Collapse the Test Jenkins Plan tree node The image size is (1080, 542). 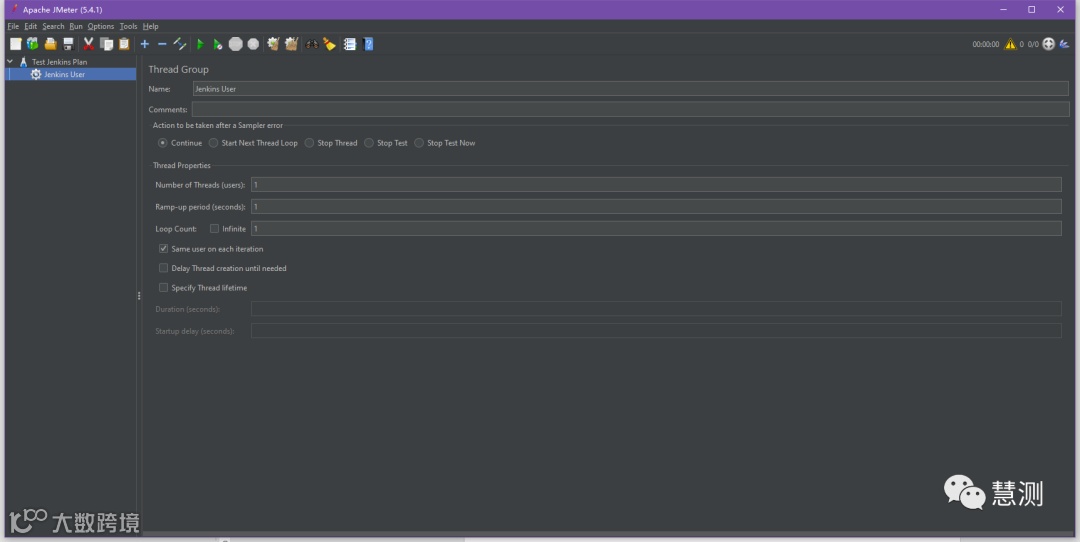pos(10,61)
